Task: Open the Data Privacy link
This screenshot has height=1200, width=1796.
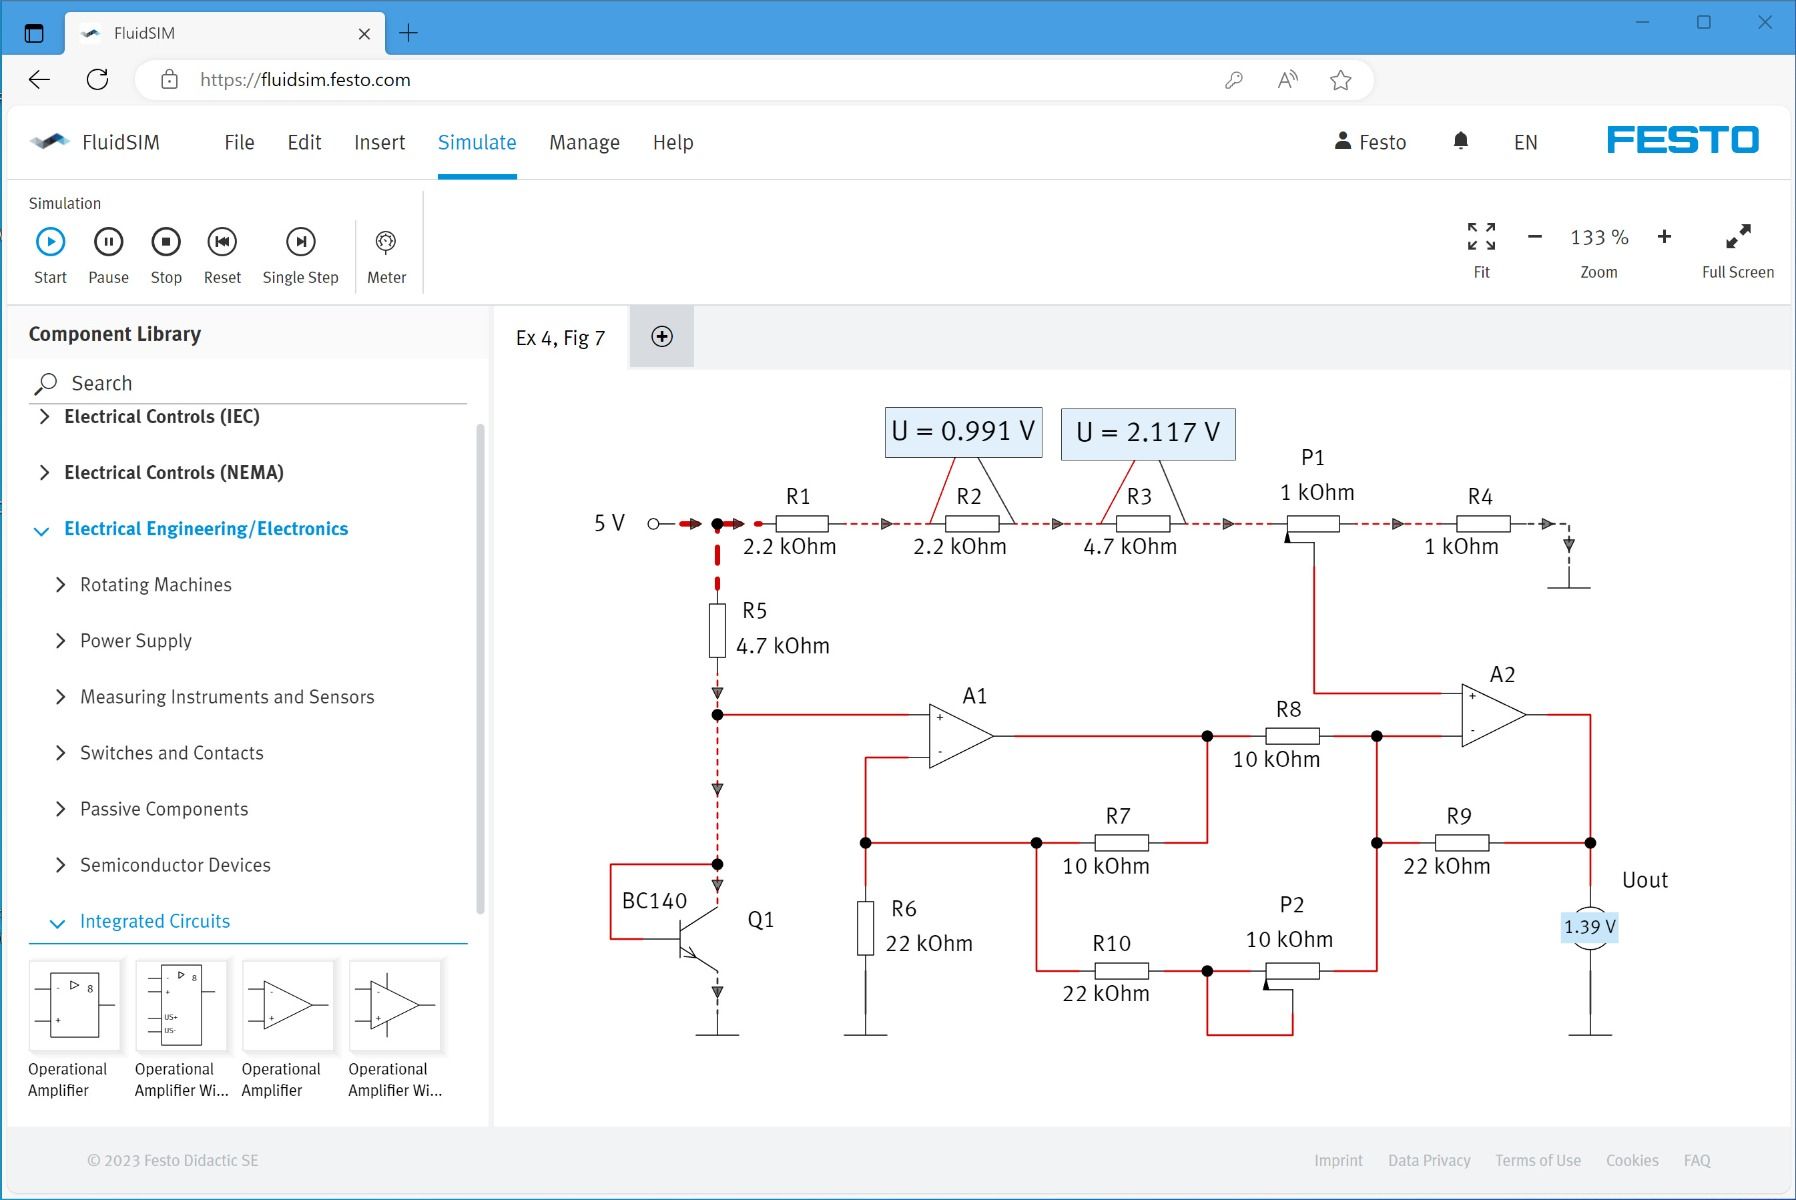Action: click(1429, 1160)
